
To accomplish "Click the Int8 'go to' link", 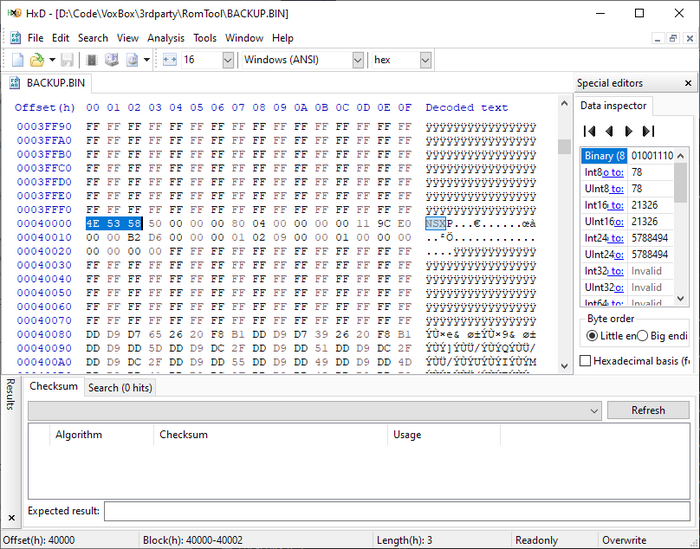I will pyautogui.click(x=608, y=172).
